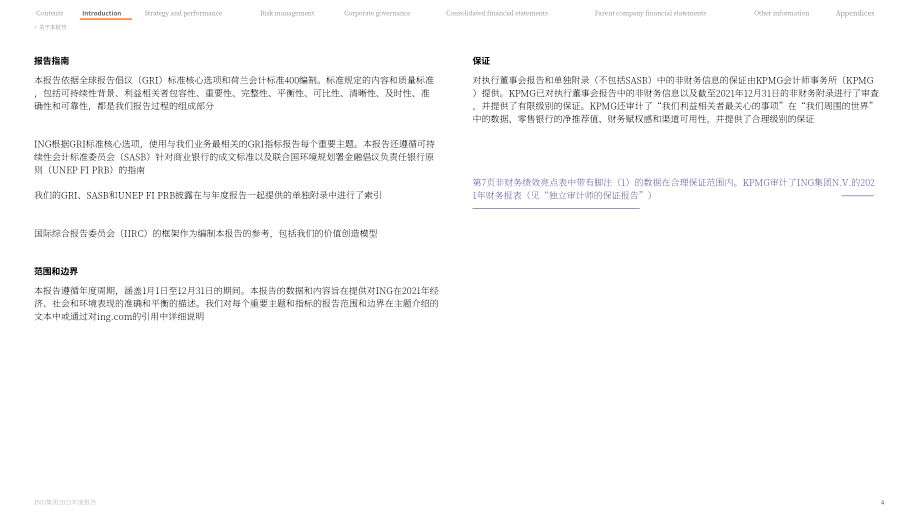Screen dimensions: 920x518
Task: Switch to Strategy and performance tab
Action: pos(183,13)
